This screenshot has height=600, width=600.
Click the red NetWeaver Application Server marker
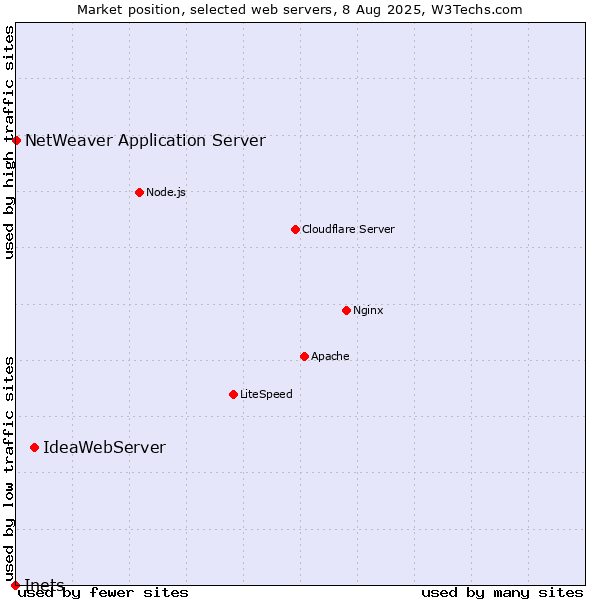[x=16, y=141]
